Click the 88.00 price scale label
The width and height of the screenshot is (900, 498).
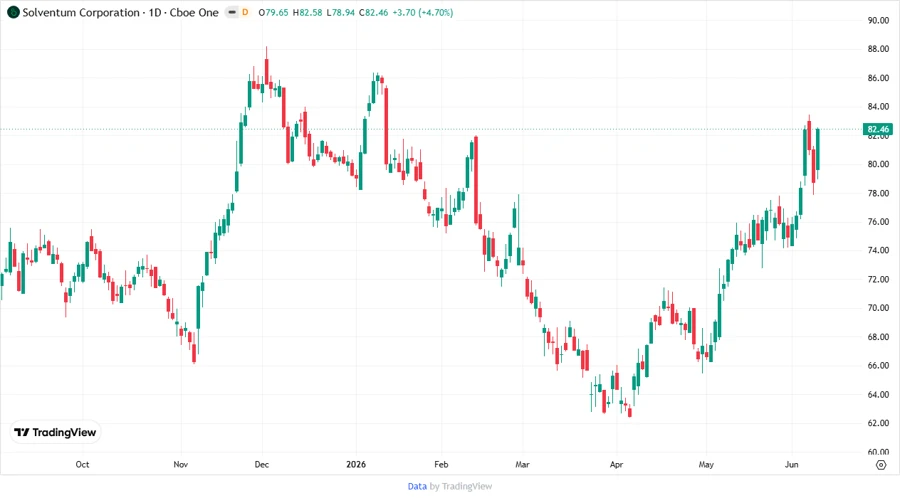tap(878, 49)
